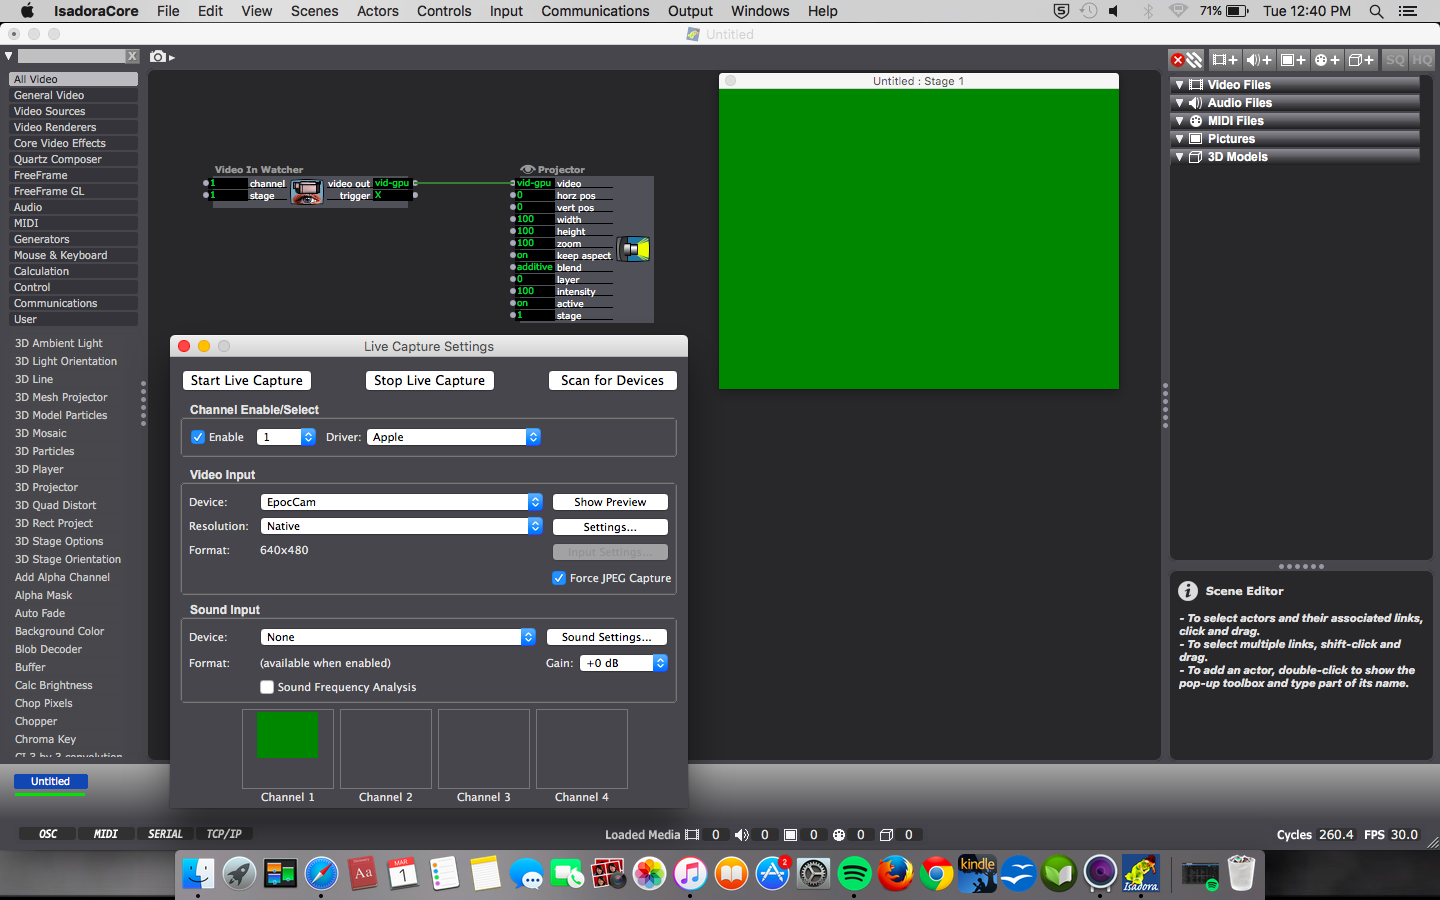Select the Untitled scene tab
Viewport: 1440px width, 900px height.
point(50,782)
